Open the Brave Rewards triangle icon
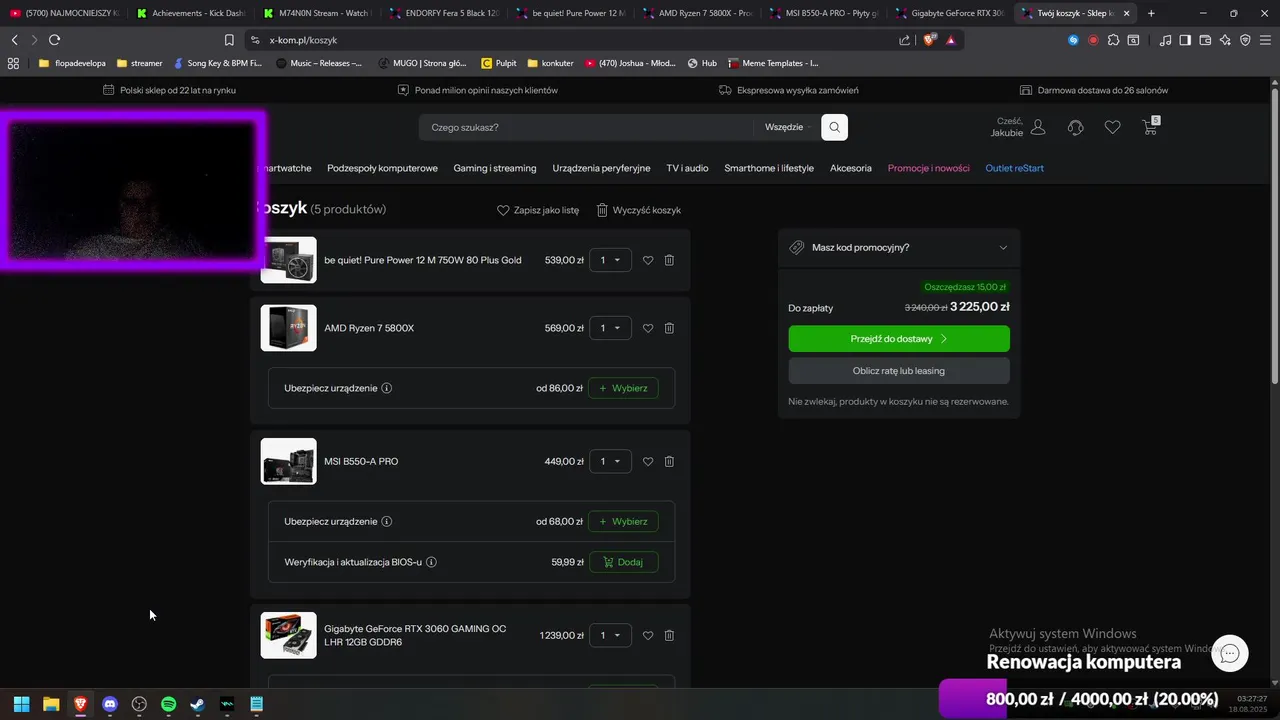 click(x=951, y=40)
